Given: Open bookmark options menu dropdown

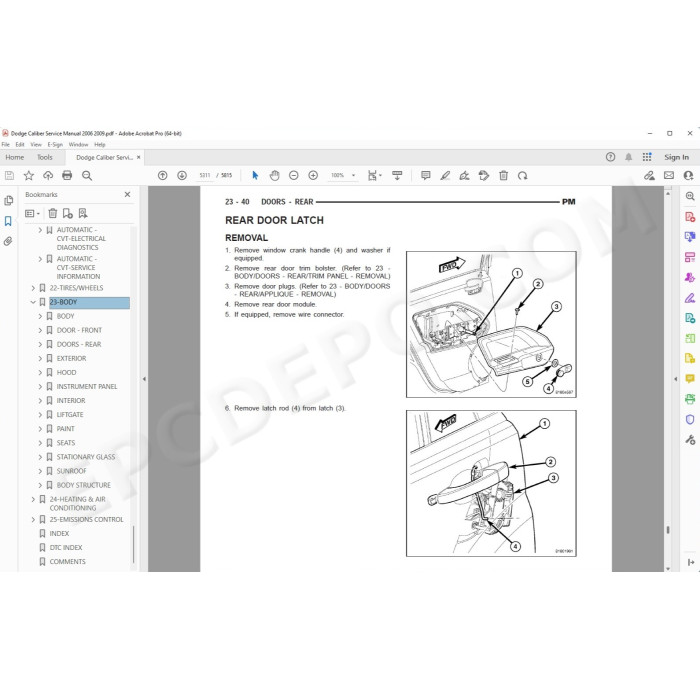Looking at the screenshot, I should pyautogui.click(x=32, y=213).
